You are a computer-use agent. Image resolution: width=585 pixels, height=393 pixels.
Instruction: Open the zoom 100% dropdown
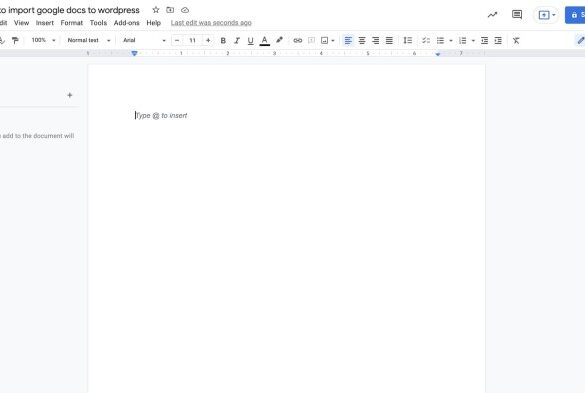[43, 40]
